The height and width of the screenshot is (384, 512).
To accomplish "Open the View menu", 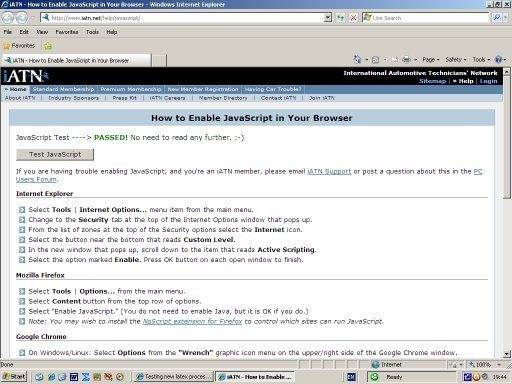I will 42,32.
